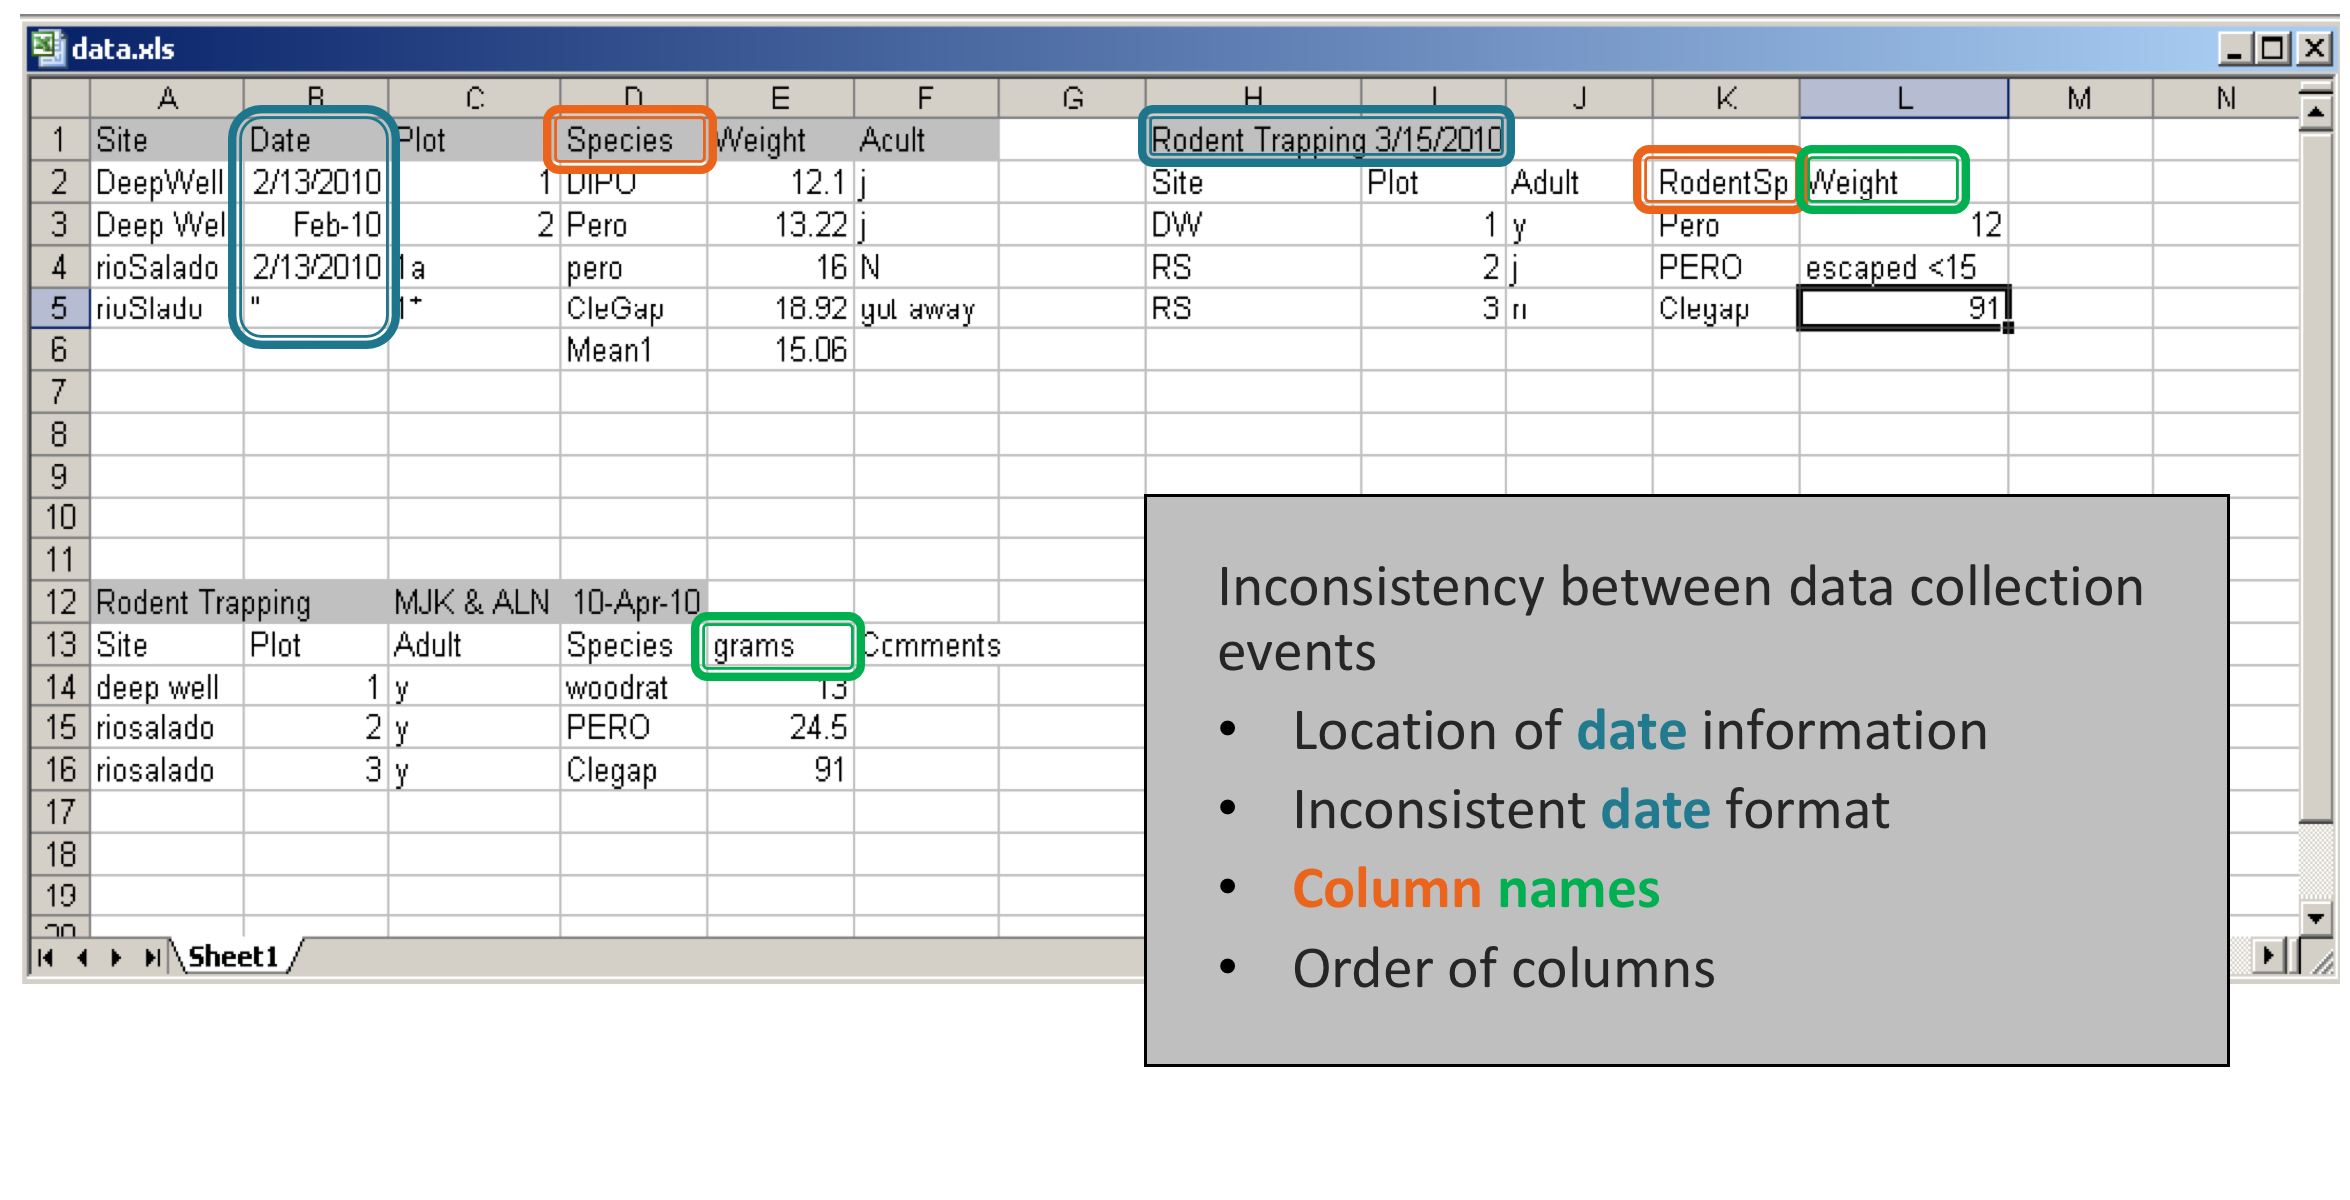Click the Select All corner above row 1
This screenshot has width=2350, height=1200.
[60, 97]
